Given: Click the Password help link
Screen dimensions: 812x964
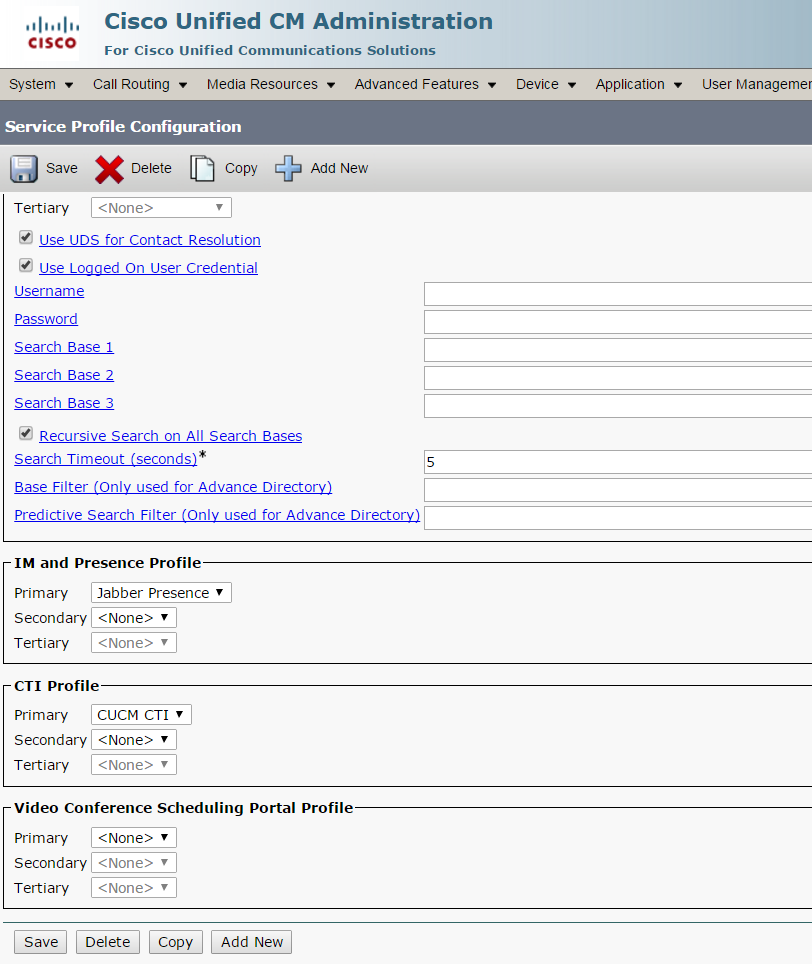Looking at the screenshot, I should (x=46, y=319).
